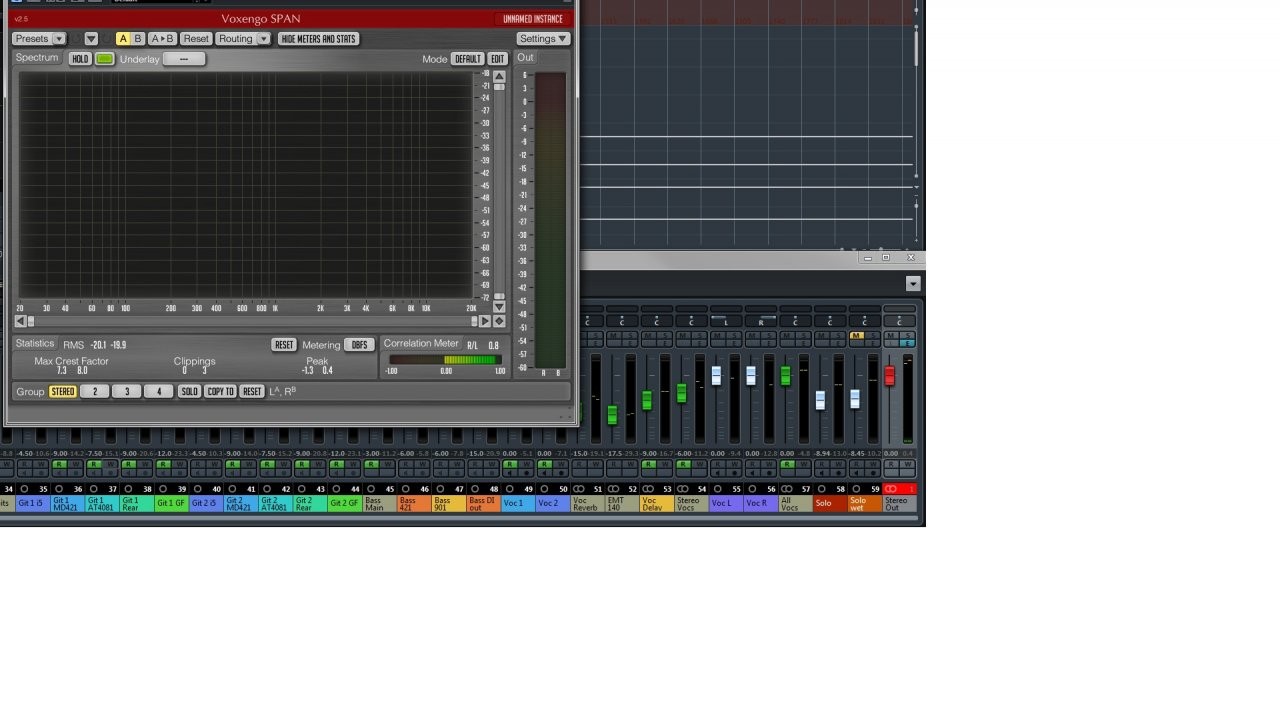Screen dimensions: 1280x721
Task: Toggle Read automation on All Vocs channel
Action: (787, 465)
